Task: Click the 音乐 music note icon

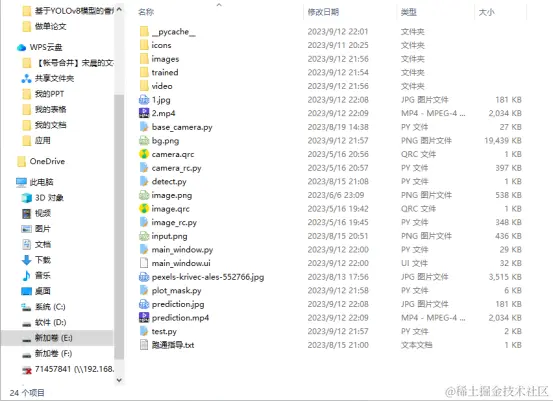Action: coord(26,275)
